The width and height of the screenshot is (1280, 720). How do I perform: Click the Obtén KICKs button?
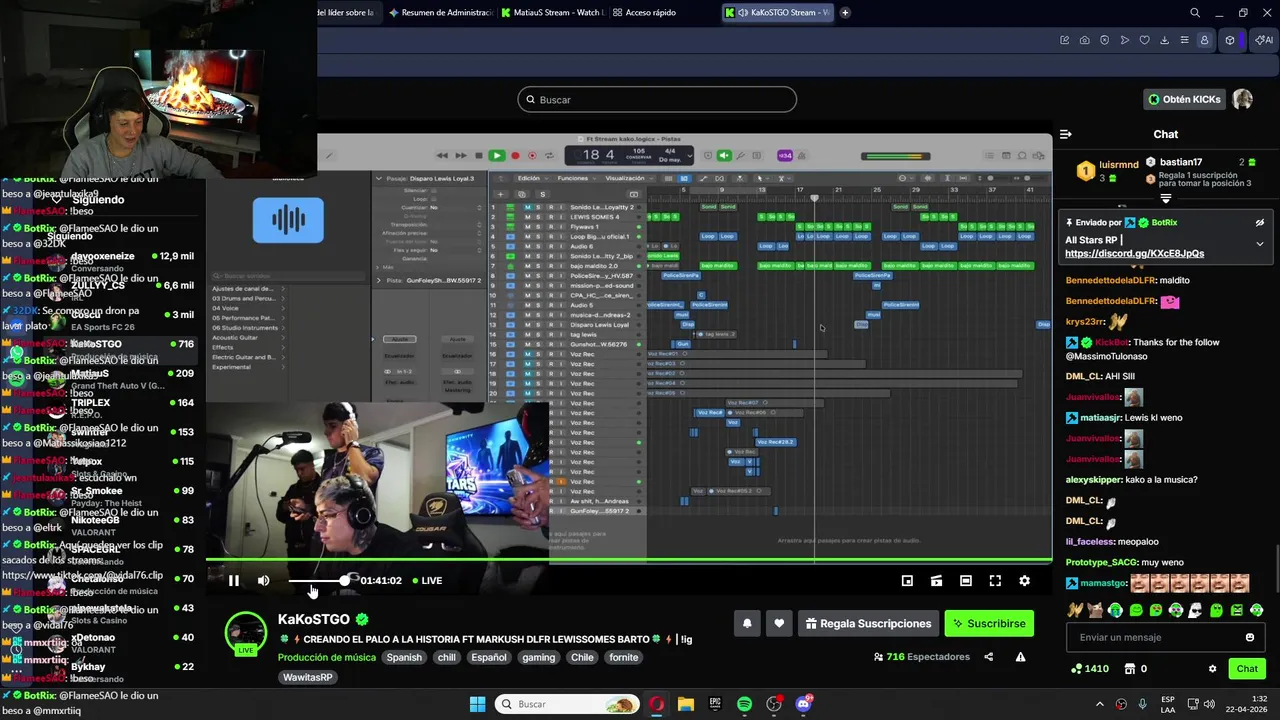pos(1184,99)
